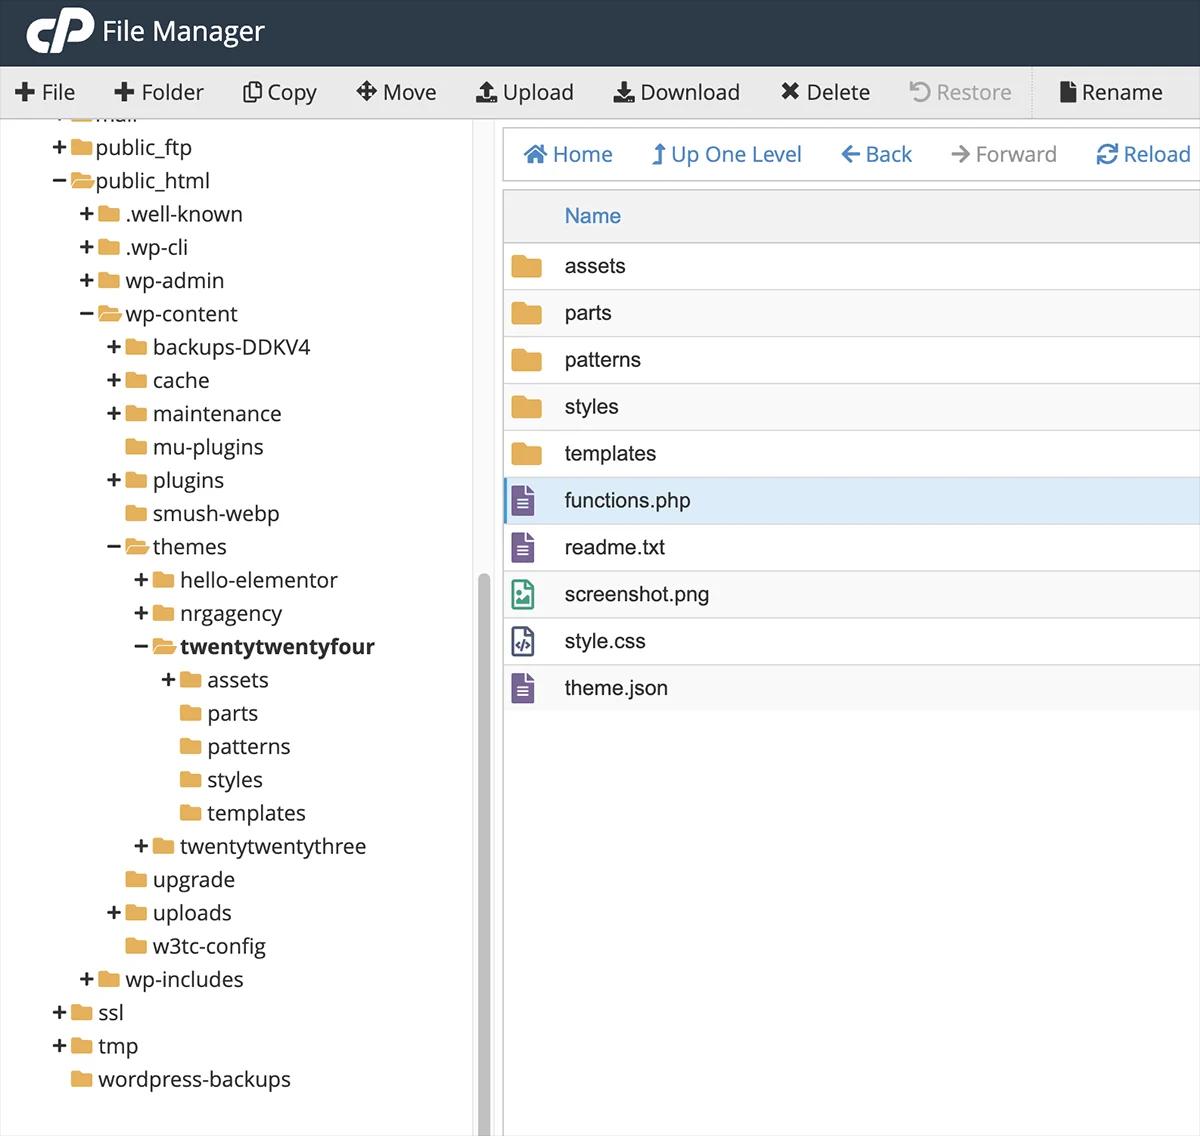Expand the wp-includes folder node
Image resolution: width=1200 pixels, height=1136 pixels.
pos(87,979)
